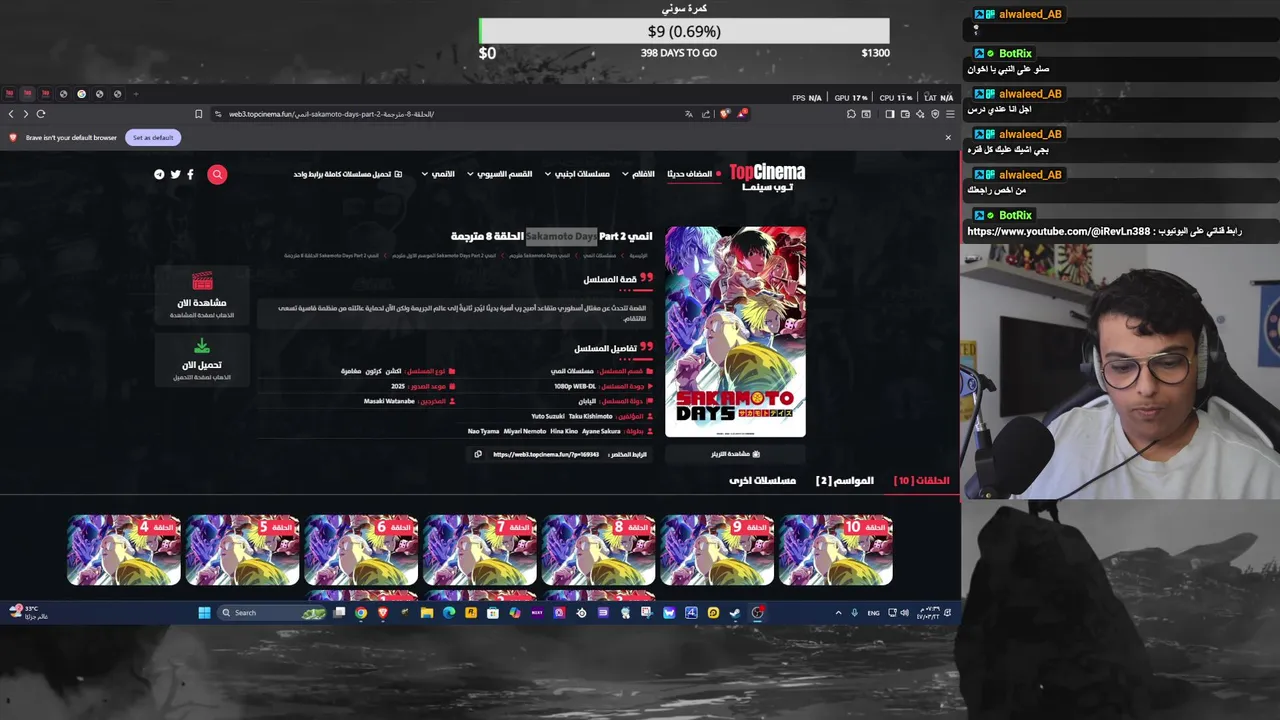Dismiss the default browser notification bar
The height and width of the screenshot is (720, 1280).
click(948, 138)
